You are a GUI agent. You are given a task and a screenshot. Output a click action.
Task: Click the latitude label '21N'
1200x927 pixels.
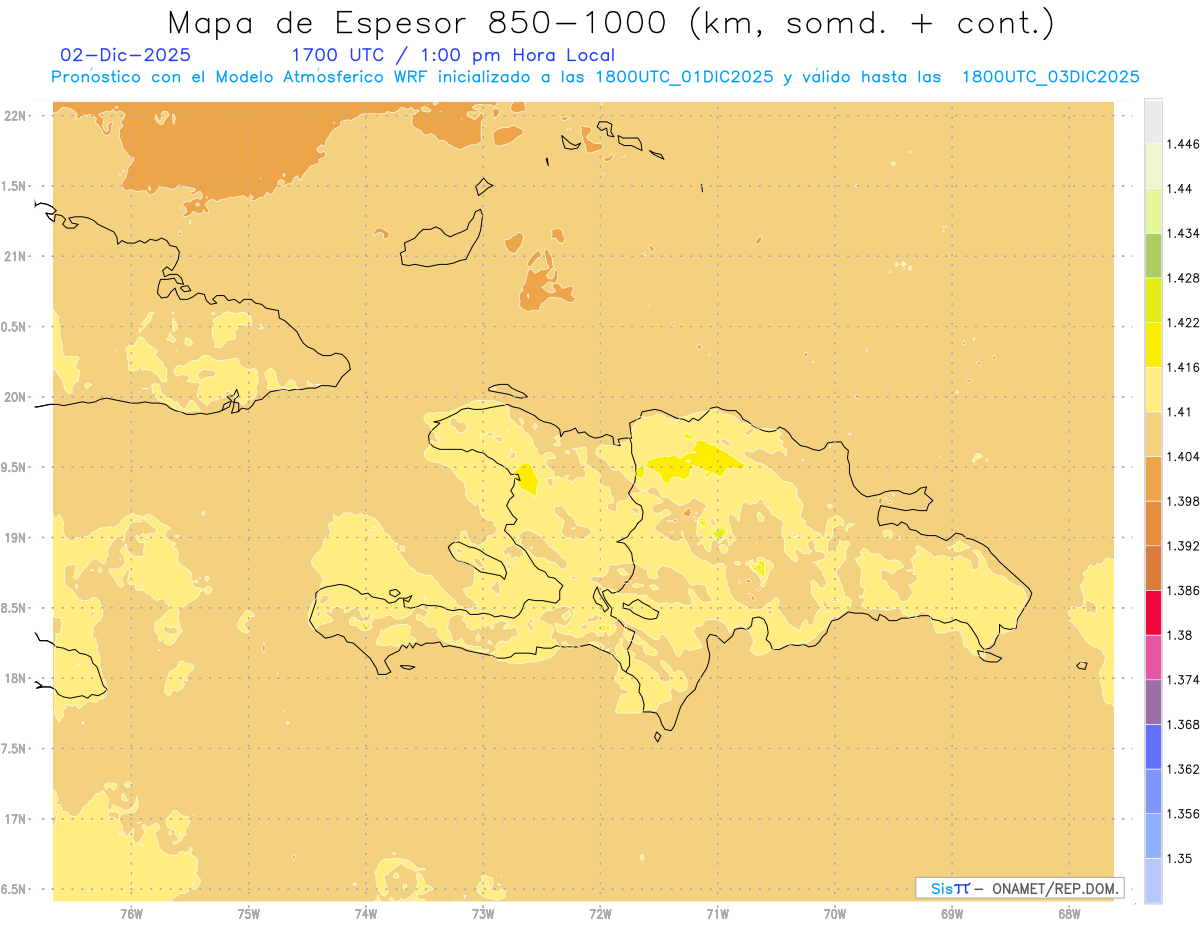(x=16, y=256)
